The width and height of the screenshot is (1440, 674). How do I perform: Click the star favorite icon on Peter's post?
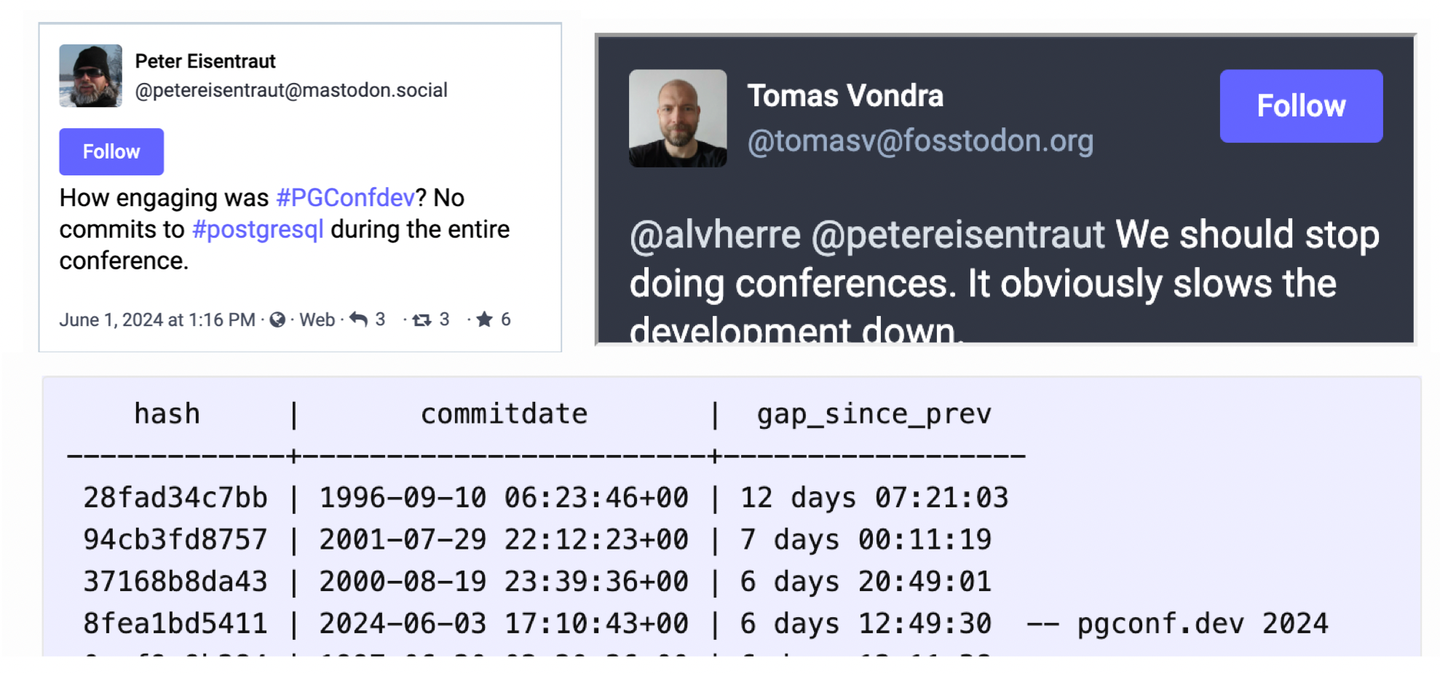coord(485,320)
